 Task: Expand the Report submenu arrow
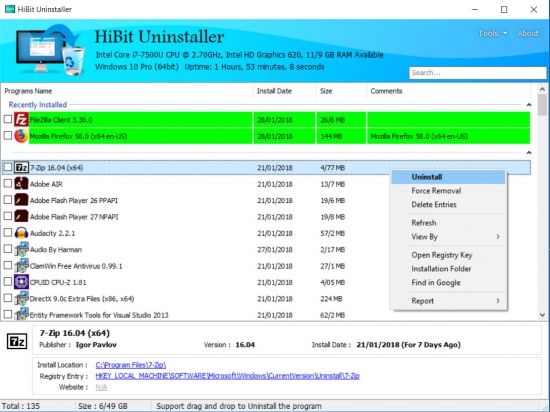point(498,300)
